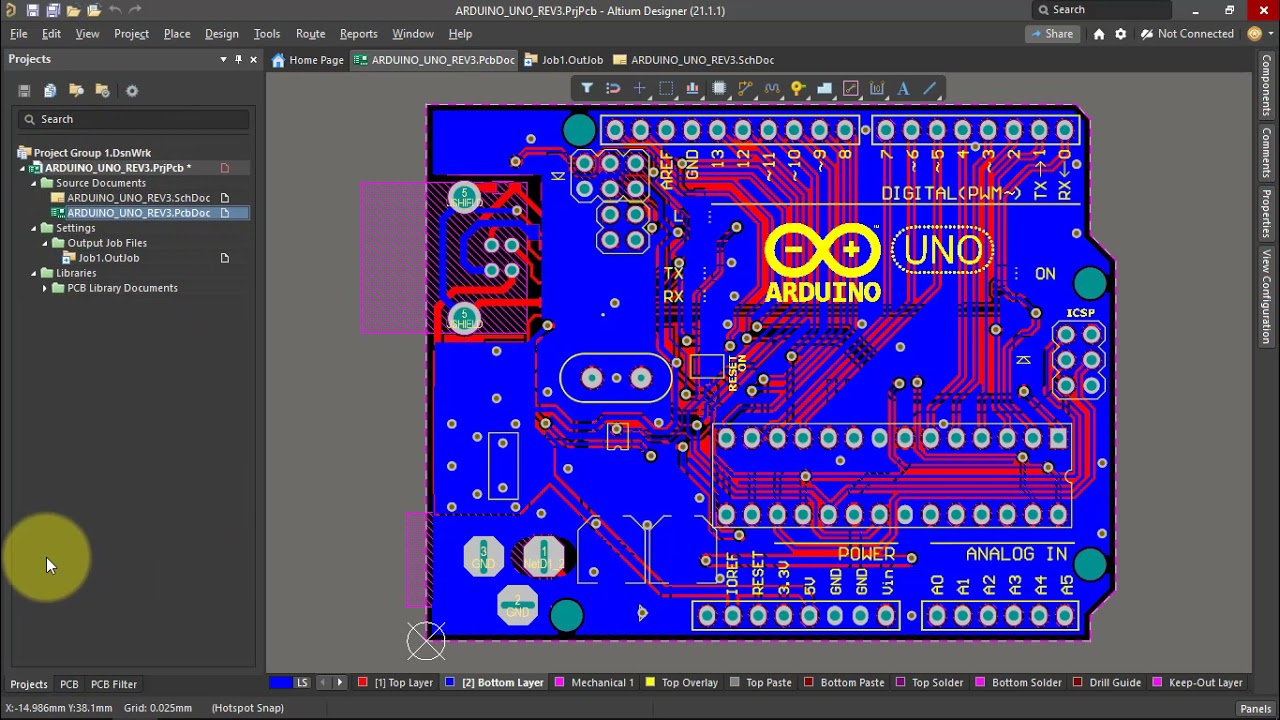Activate the dashed rectangle selection tool
Screen dimensions: 1280x720
pos(666,89)
